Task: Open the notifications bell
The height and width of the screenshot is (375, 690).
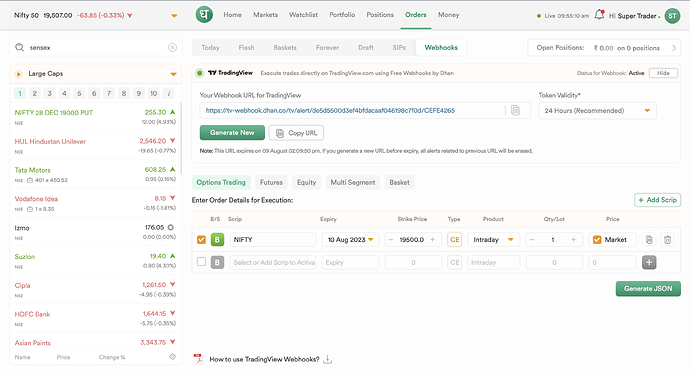Action: (x=599, y=15)
